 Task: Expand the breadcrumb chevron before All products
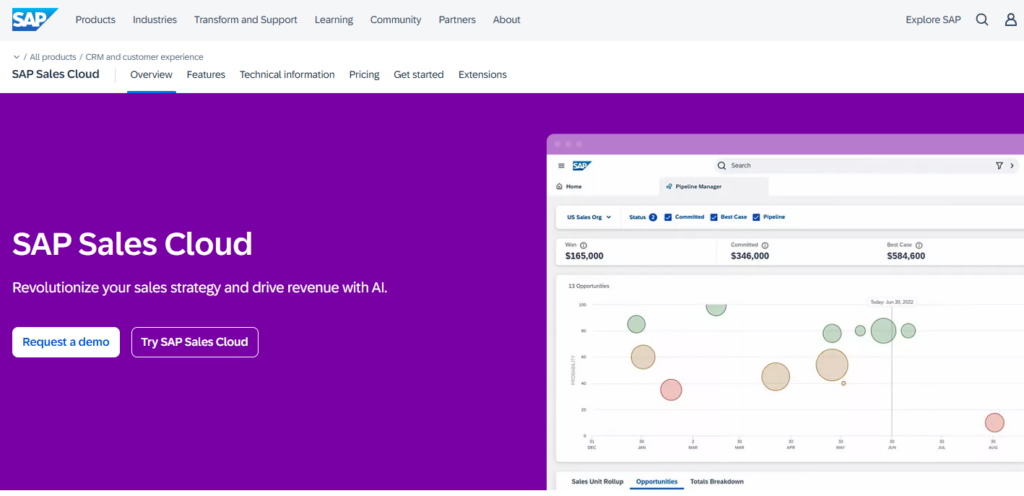click(16, 57)
